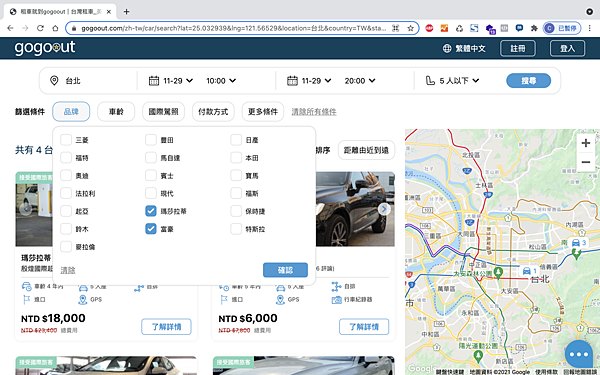Uncheck the 瑪莎拉蒂 brand checkbox
This screenshot has height=375, width=600.
(151, 211)
